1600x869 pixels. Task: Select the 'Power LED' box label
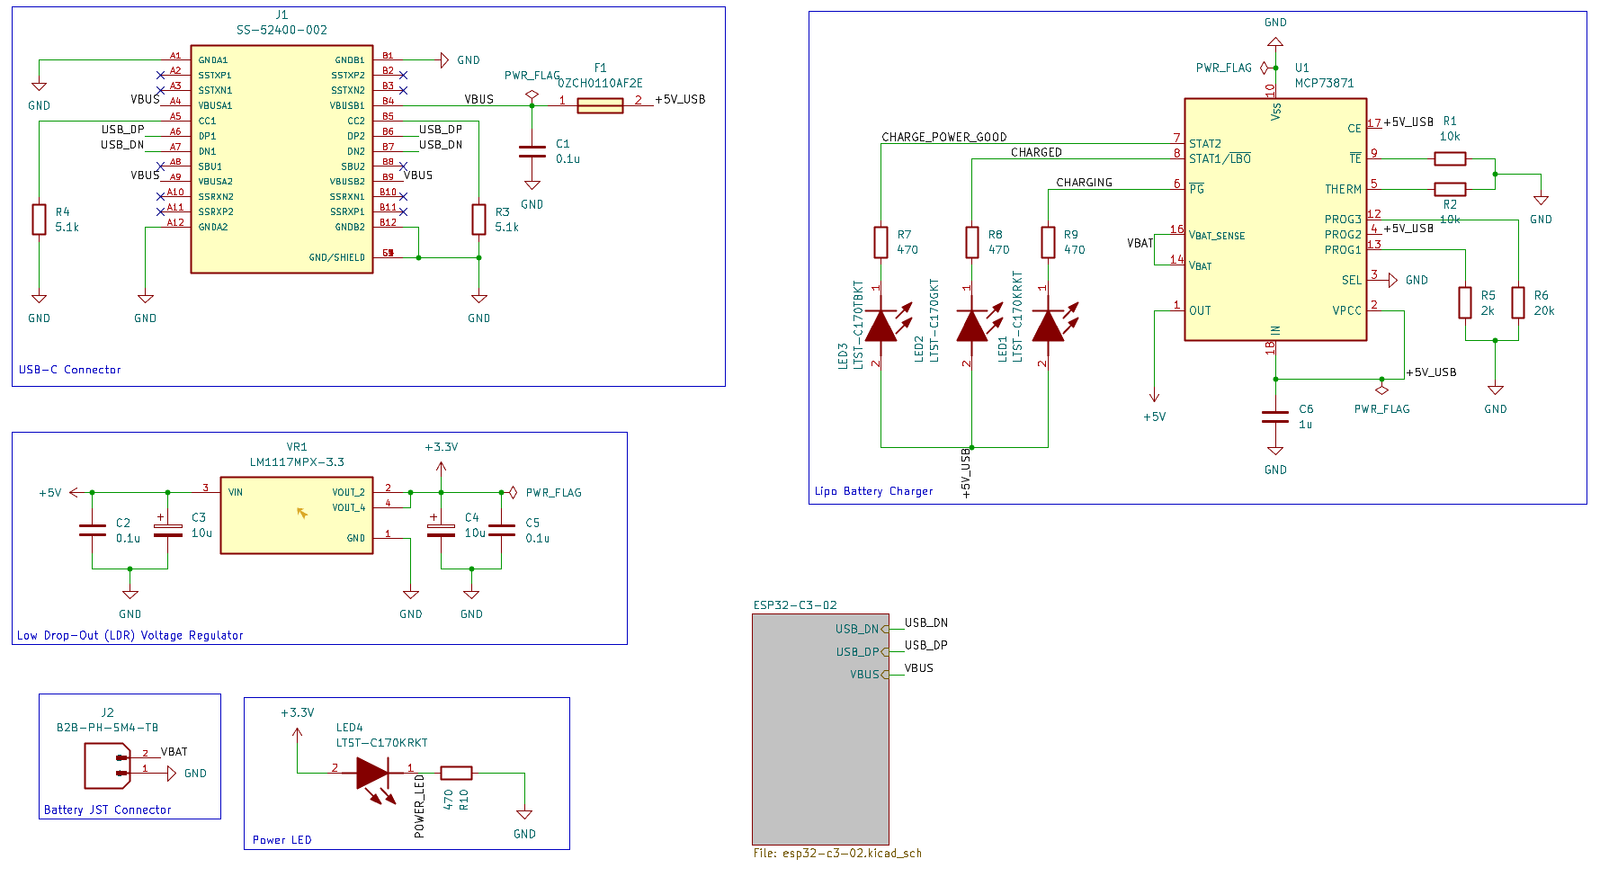click(x=282, y=840)
